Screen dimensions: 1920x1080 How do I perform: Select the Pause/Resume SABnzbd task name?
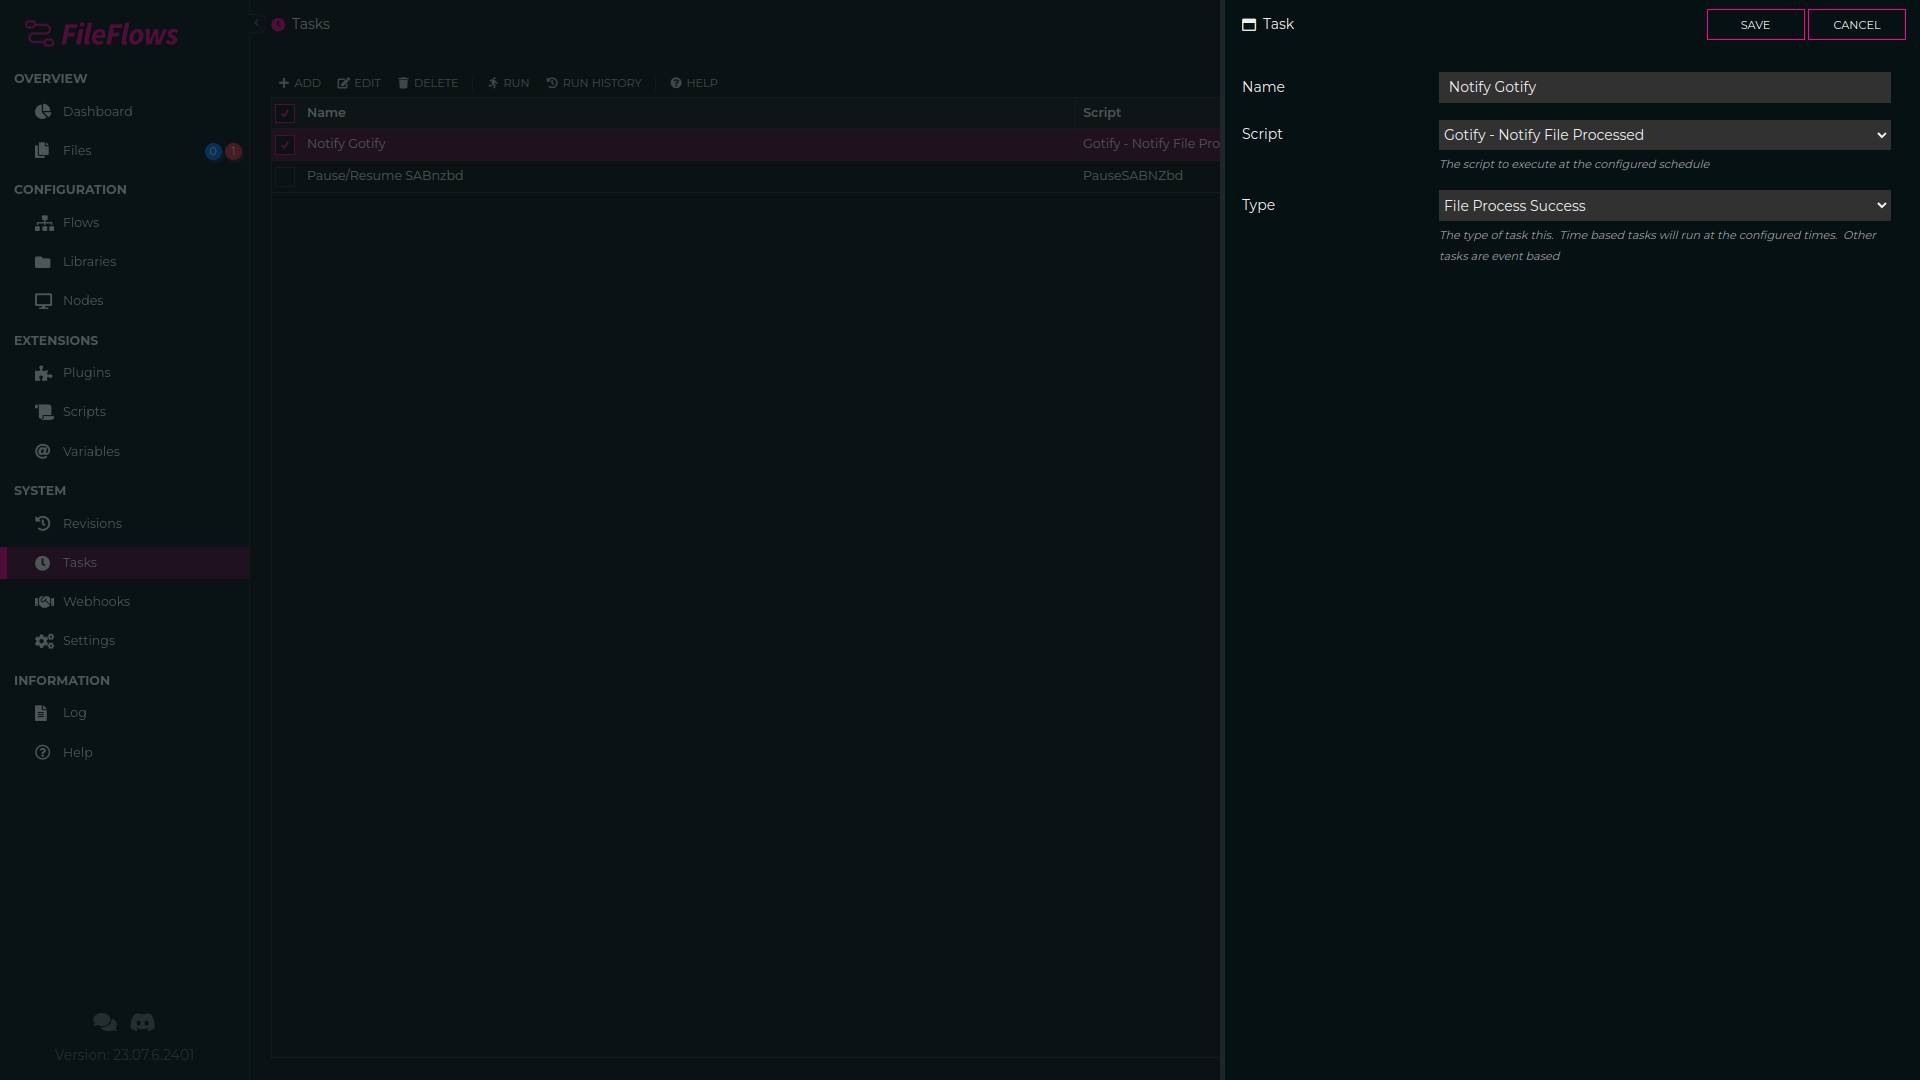pos(385,176)
